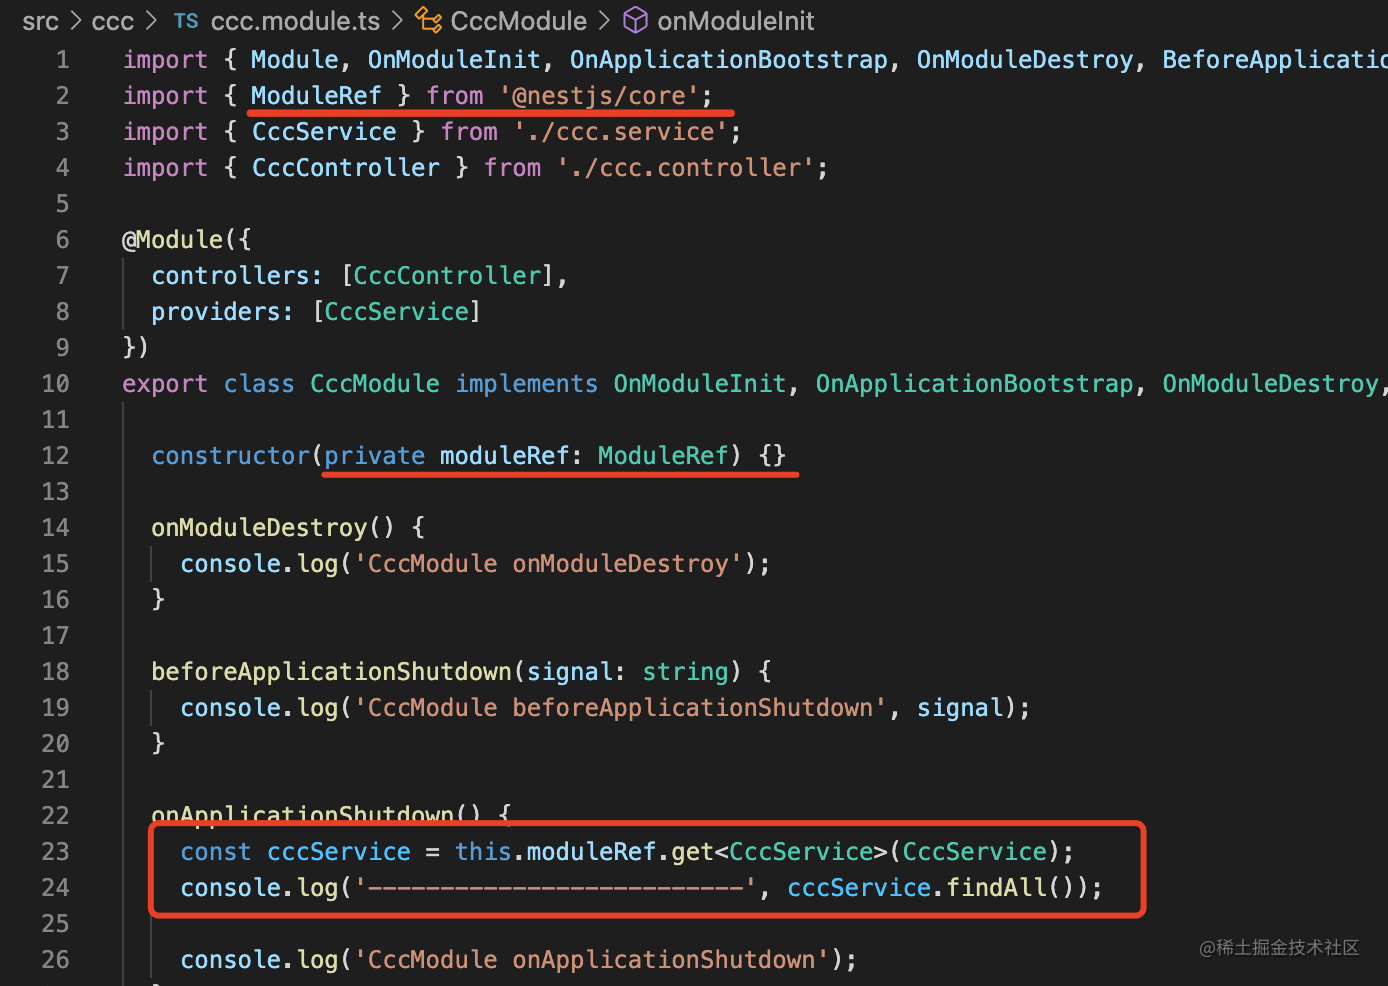
Task: Click findAll call on cccService
Action: coord(995,888)
